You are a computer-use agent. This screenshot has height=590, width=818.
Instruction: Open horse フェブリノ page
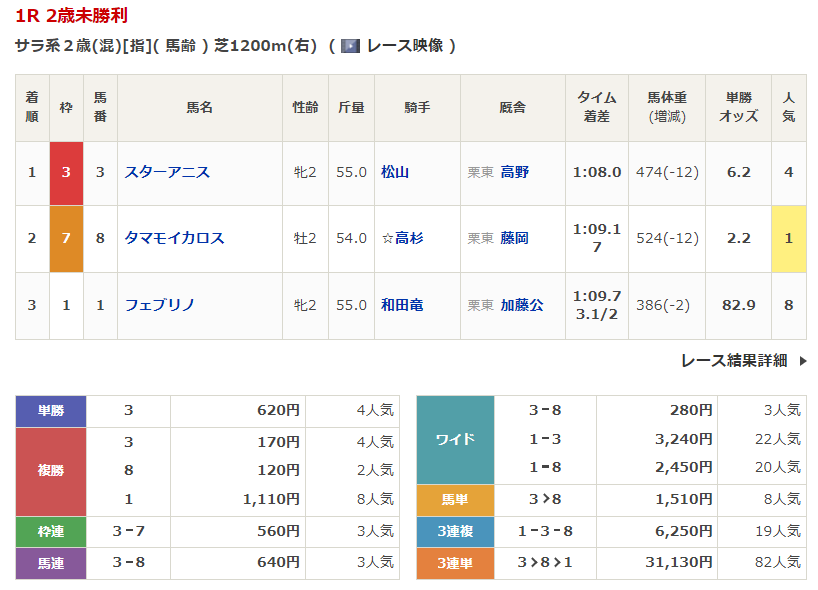160,305
